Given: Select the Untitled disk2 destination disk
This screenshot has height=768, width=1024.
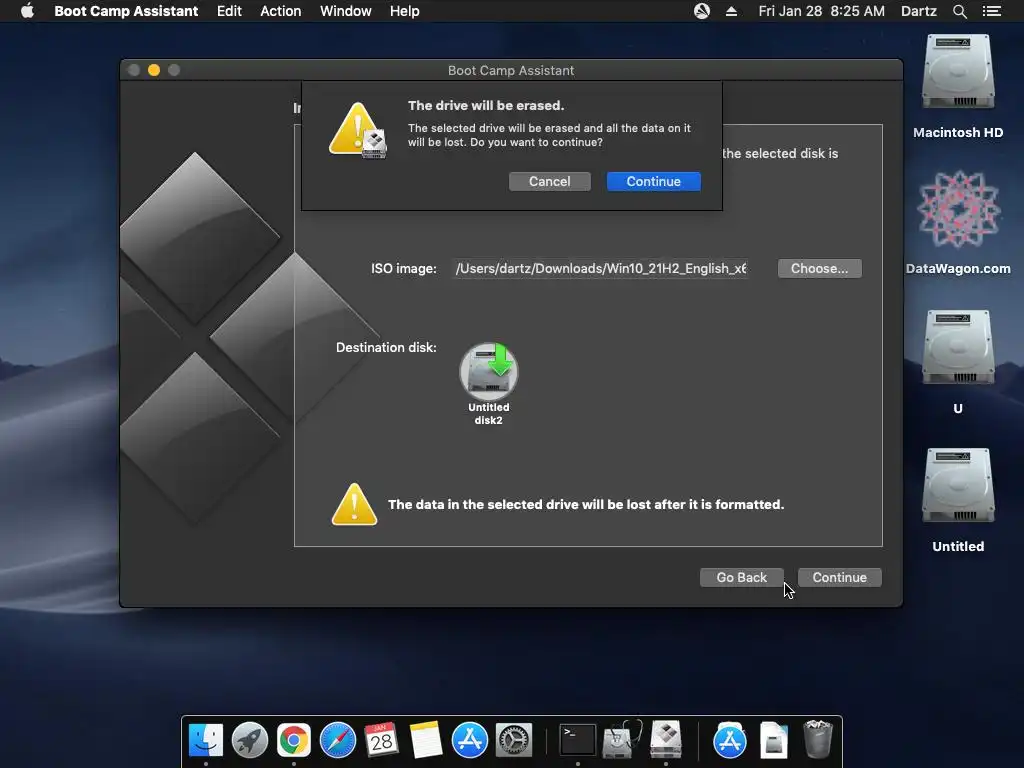Looking at the screenshot, I should click(488, 383).
